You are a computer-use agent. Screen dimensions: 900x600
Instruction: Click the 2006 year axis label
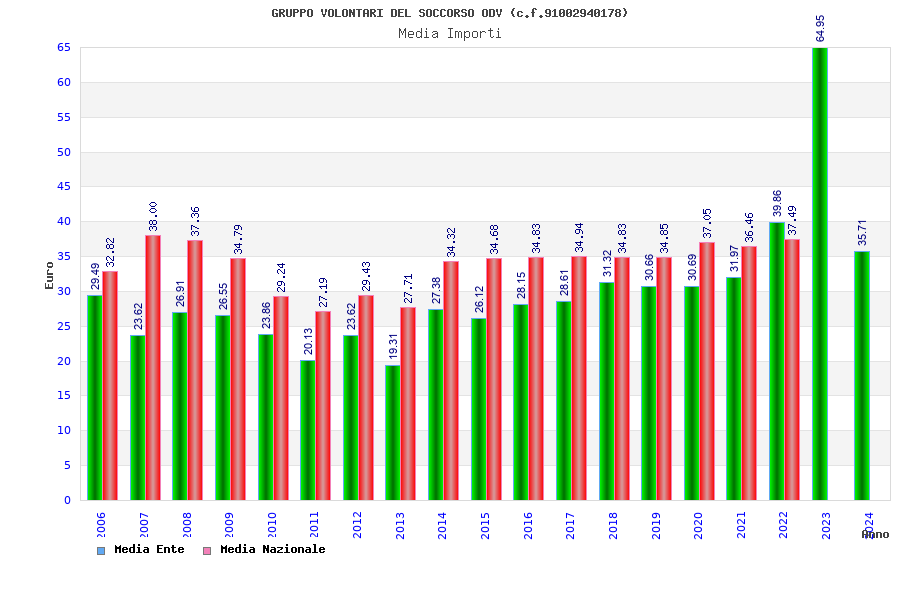101,525
